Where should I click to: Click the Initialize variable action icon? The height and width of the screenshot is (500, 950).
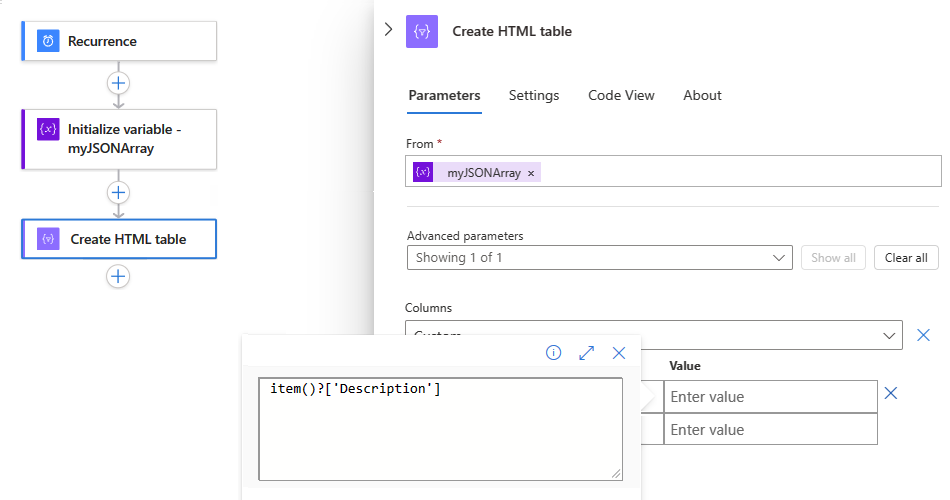[48, 129]
